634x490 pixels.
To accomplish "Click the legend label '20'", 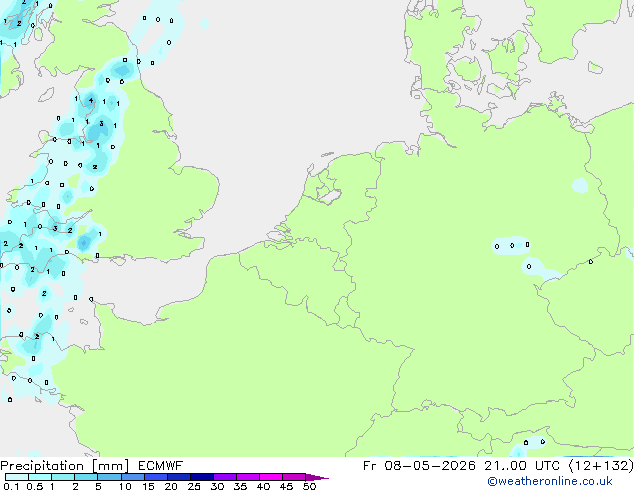I will click(x=171, y=486).
